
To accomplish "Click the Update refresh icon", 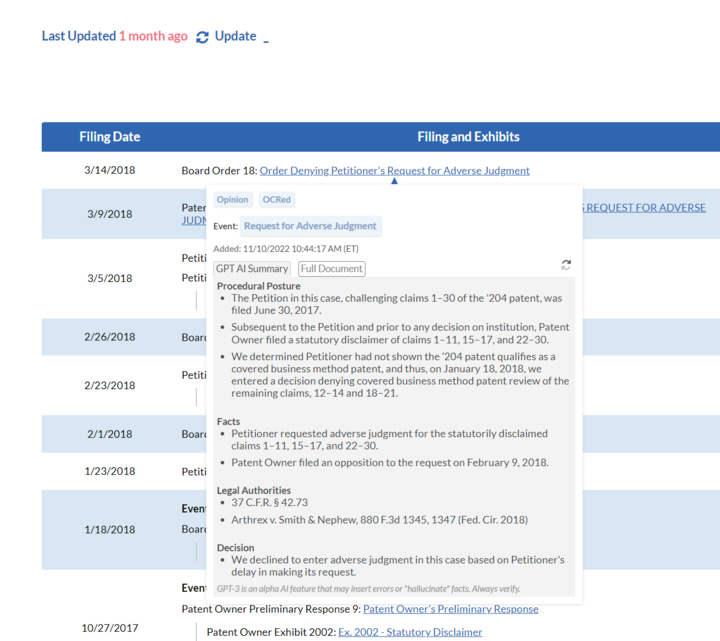I will click(202, 37).
